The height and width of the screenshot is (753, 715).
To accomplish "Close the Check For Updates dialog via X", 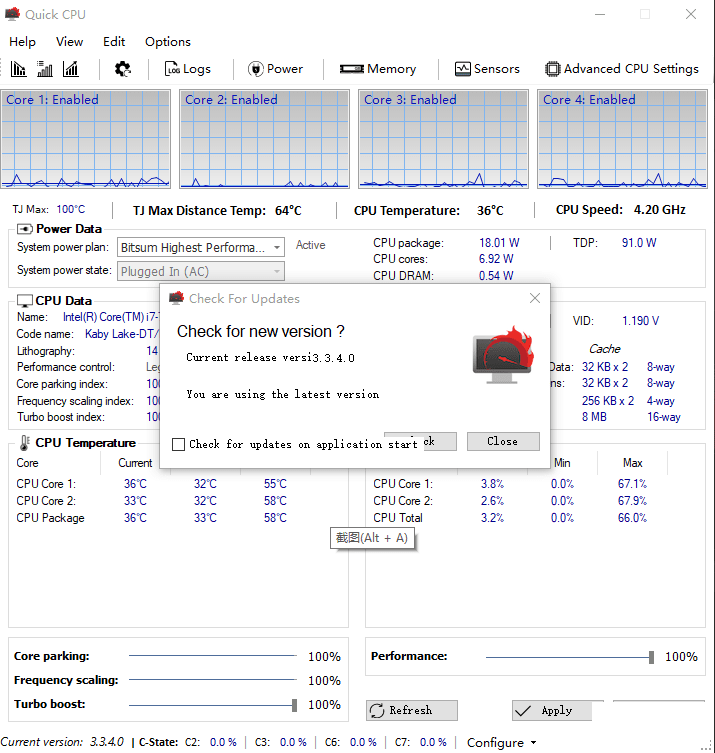I will [535, 298].
